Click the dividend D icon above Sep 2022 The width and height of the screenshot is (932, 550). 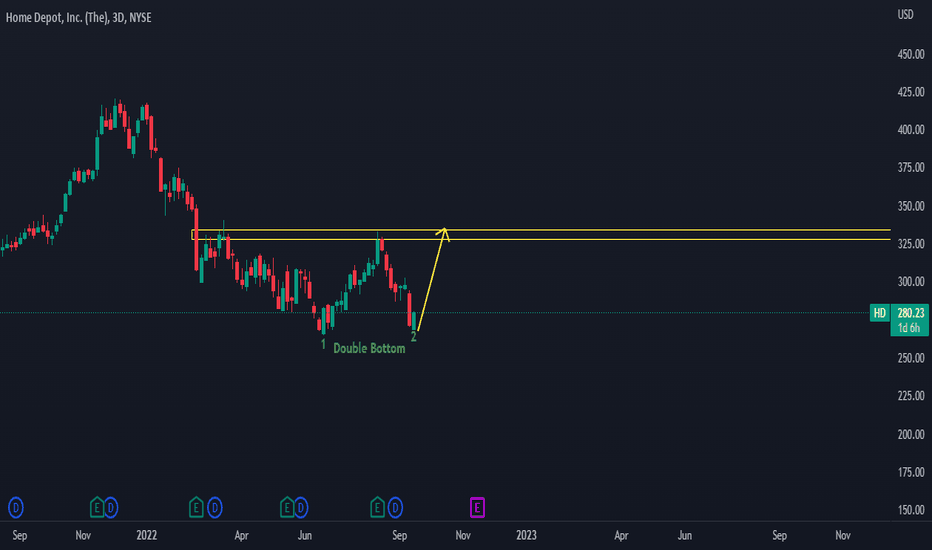click(x=395, y=508)
